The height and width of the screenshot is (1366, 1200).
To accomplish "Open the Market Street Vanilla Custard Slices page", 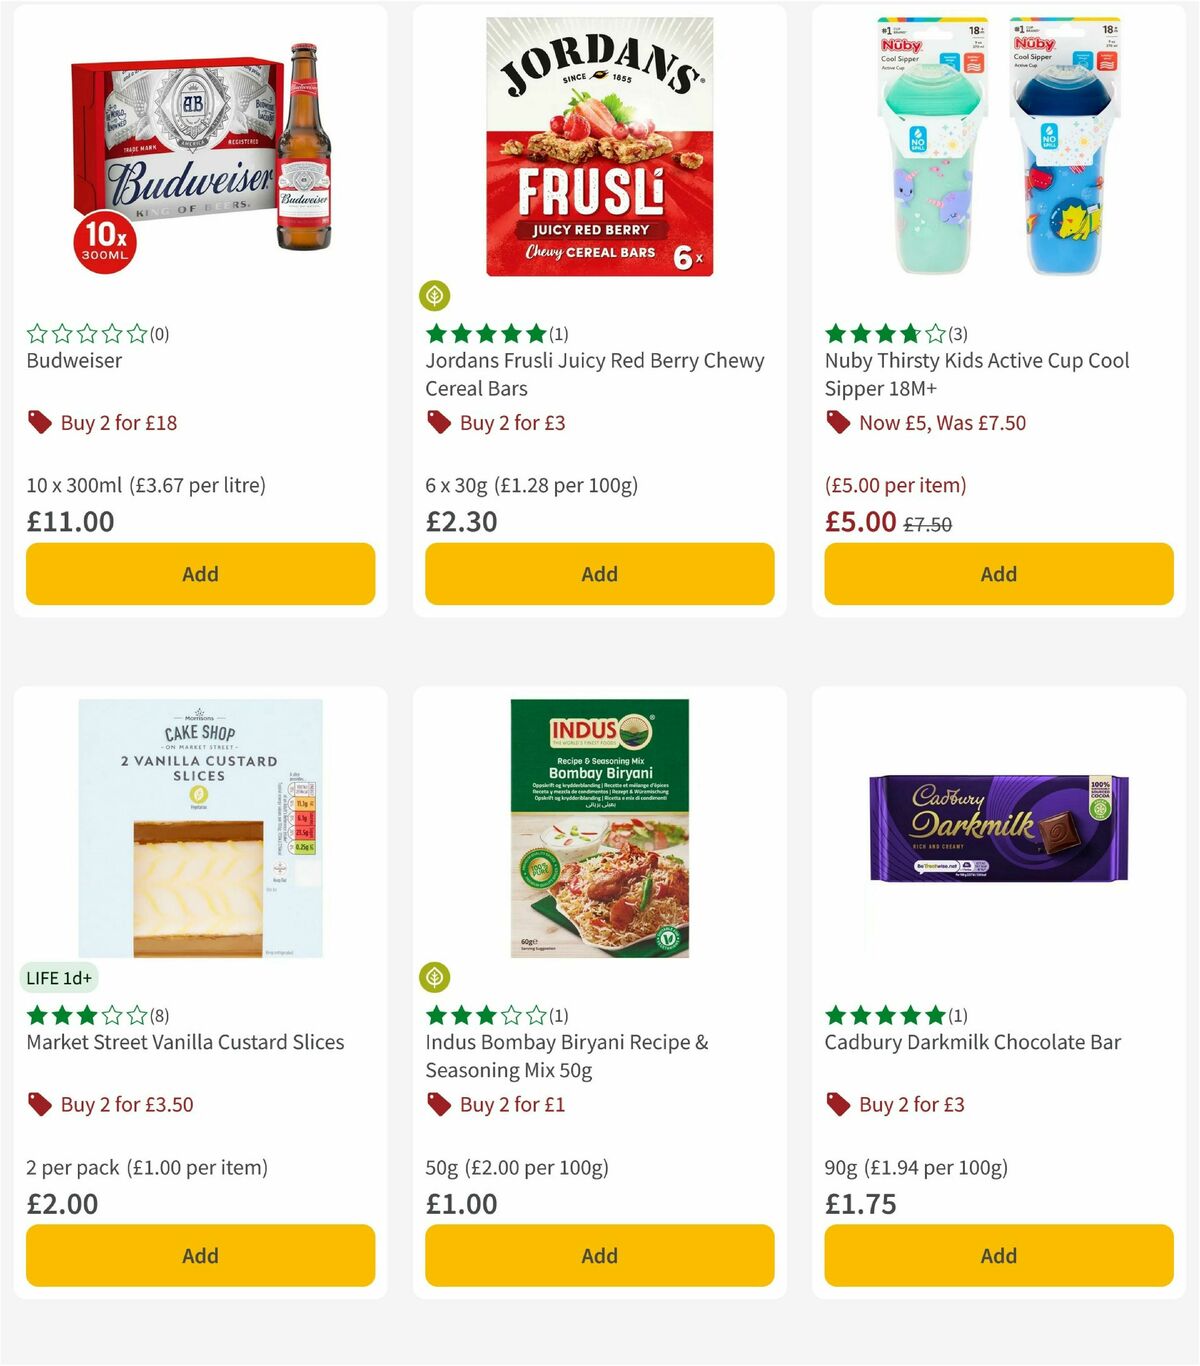I will pyautogui.click(x=184, y=1041).
